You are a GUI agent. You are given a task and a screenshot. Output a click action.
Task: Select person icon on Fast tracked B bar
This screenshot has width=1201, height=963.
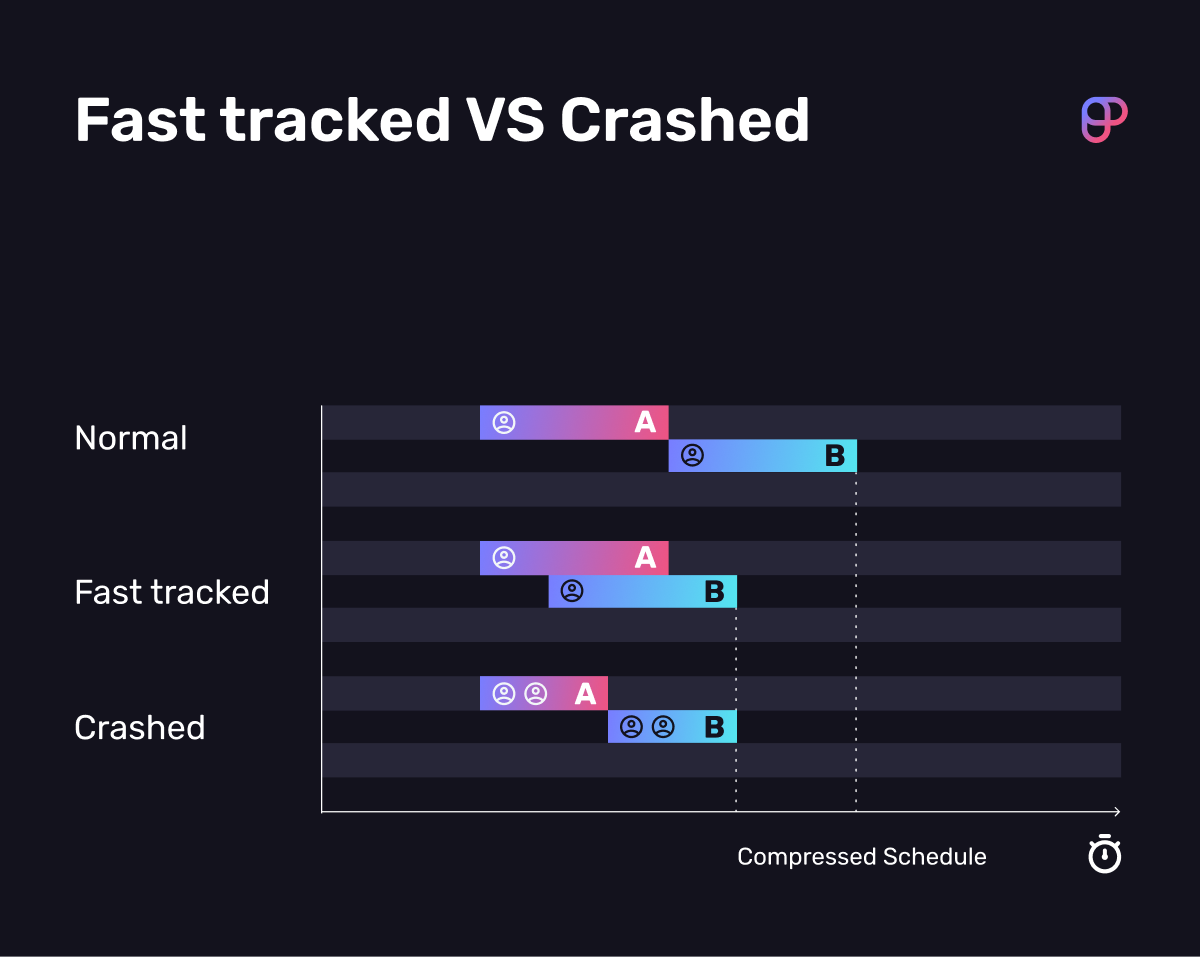(572, 591)
